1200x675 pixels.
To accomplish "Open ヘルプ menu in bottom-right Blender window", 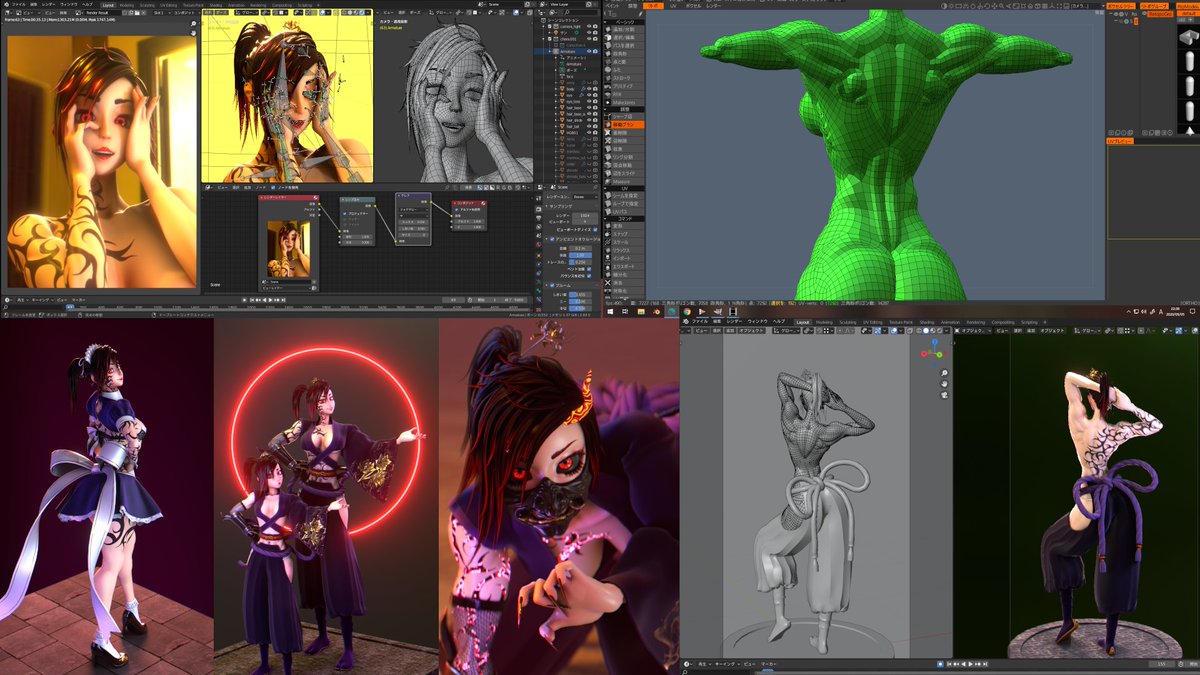I will pyautogui.click(x=779, y=321).
